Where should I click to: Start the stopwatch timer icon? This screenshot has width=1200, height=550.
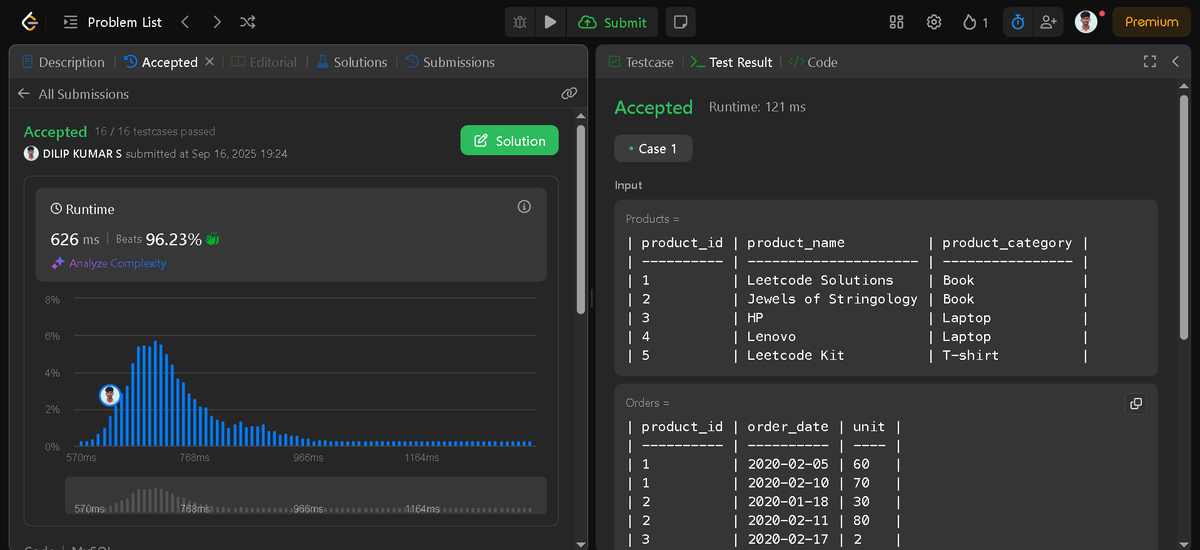(x=1018, y=22)
